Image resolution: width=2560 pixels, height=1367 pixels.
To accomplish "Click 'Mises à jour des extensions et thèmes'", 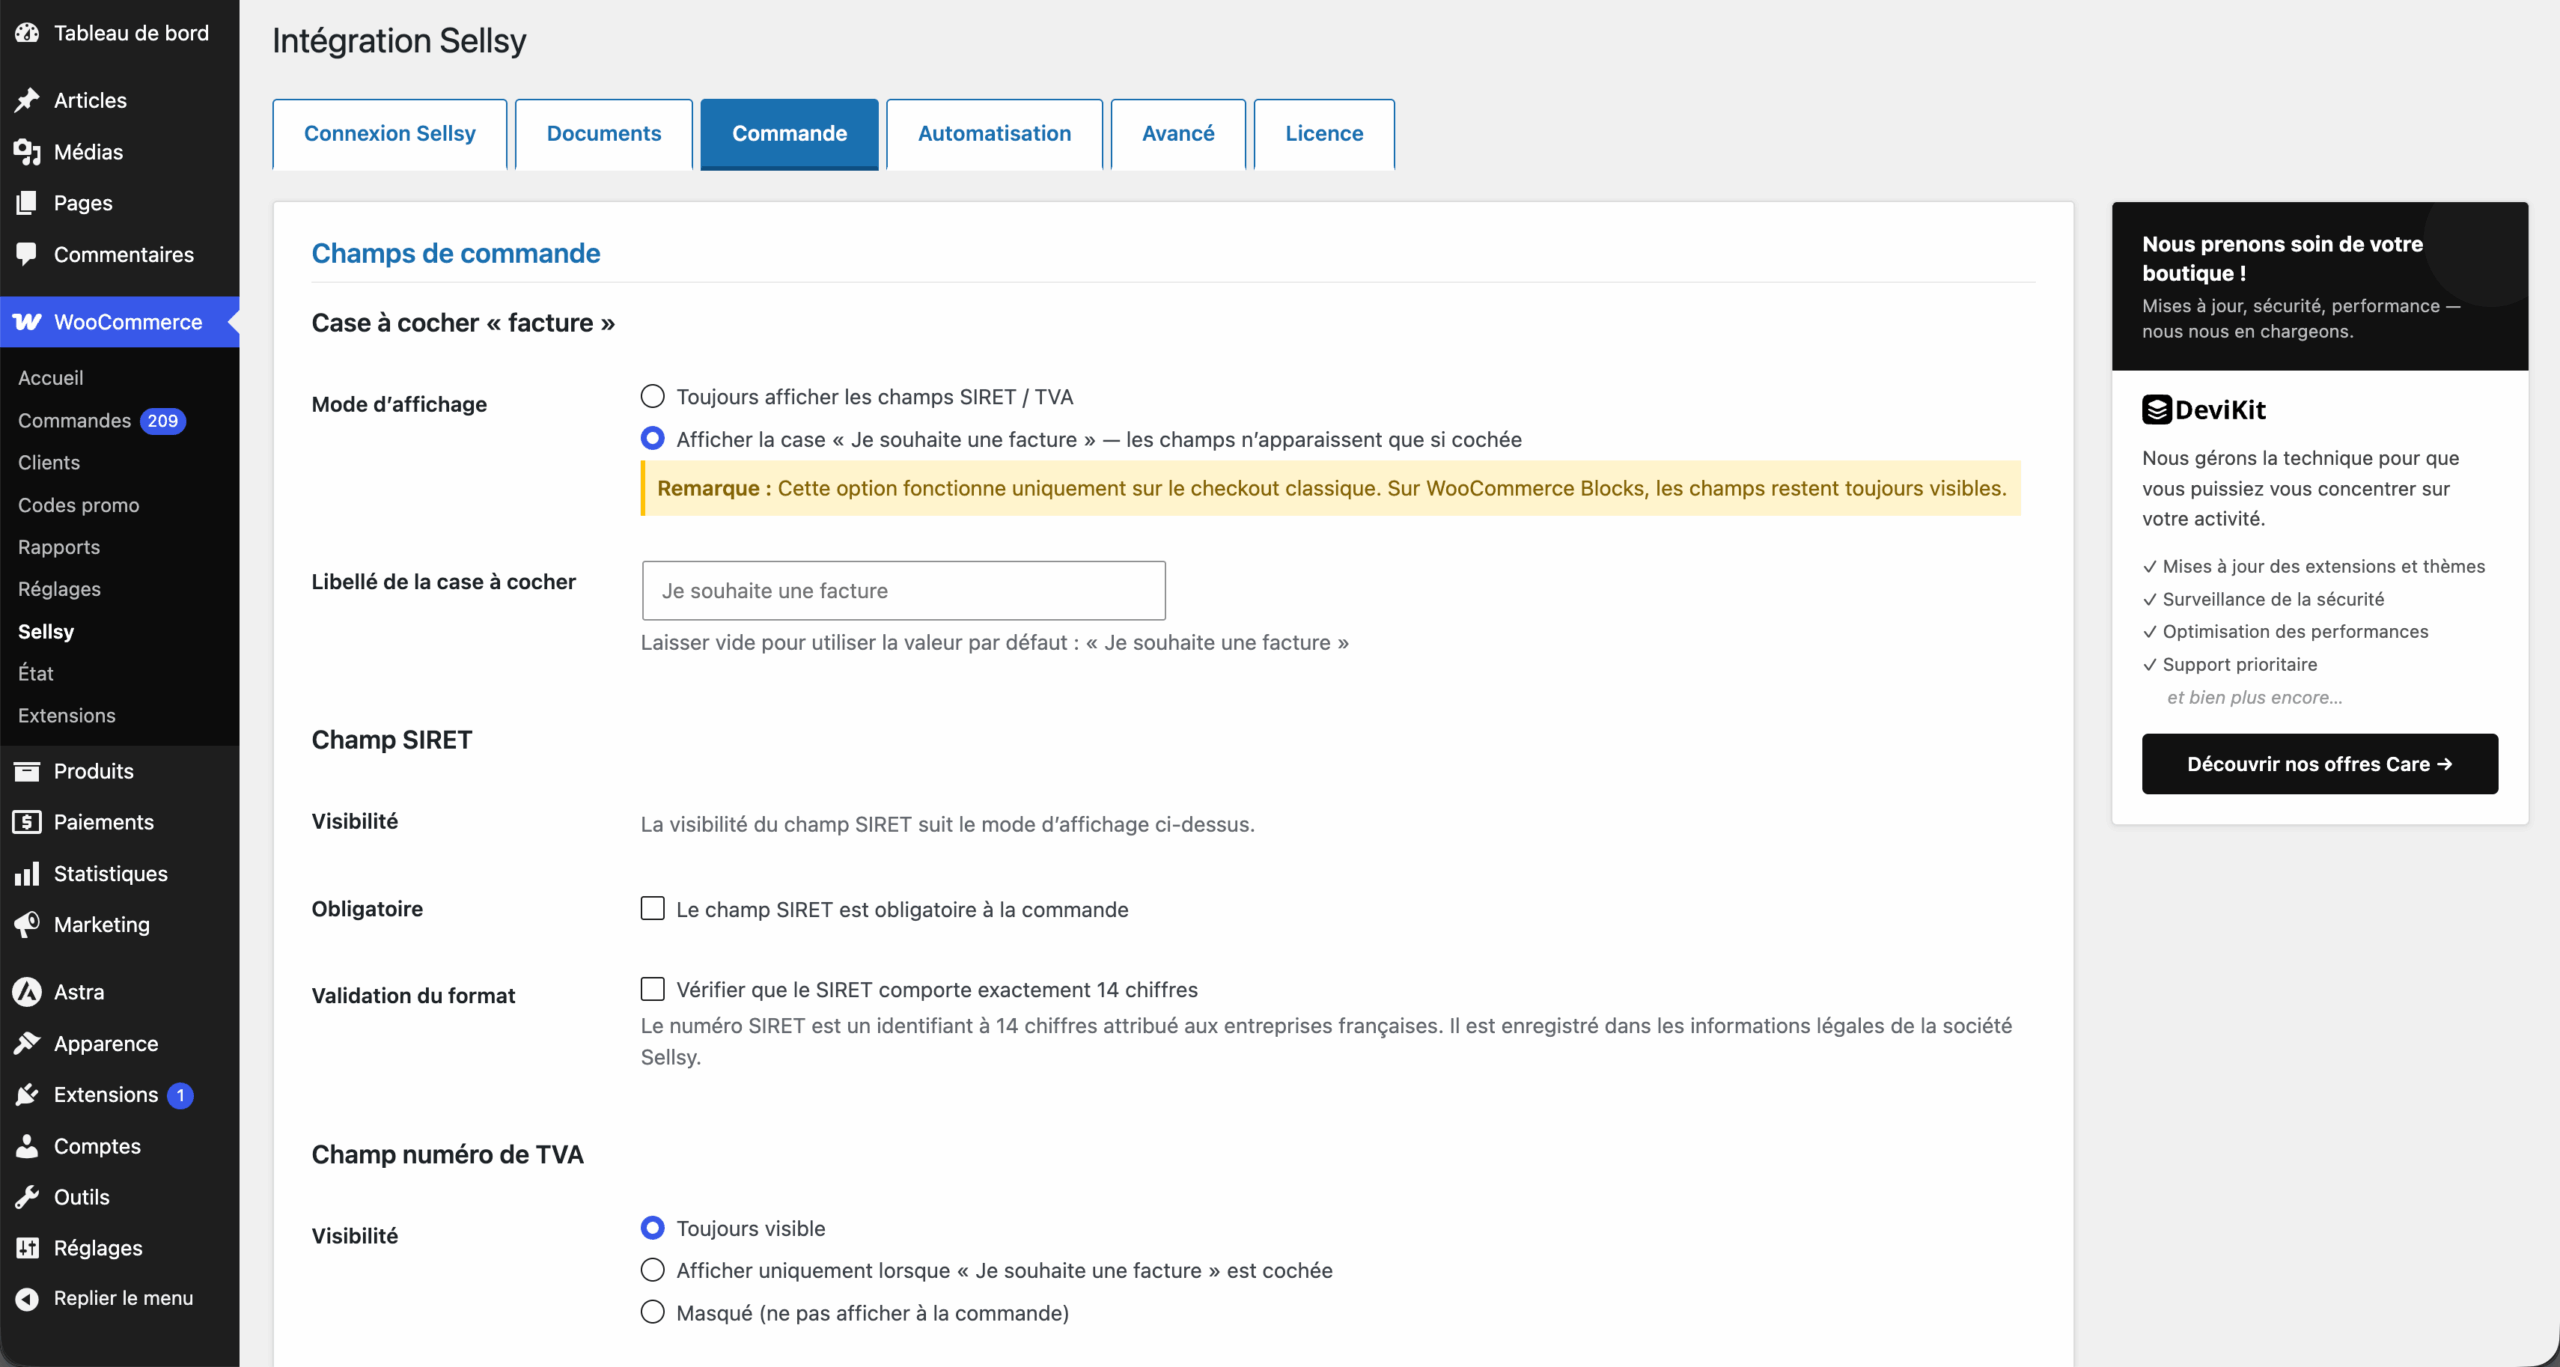I will 2324,567.
